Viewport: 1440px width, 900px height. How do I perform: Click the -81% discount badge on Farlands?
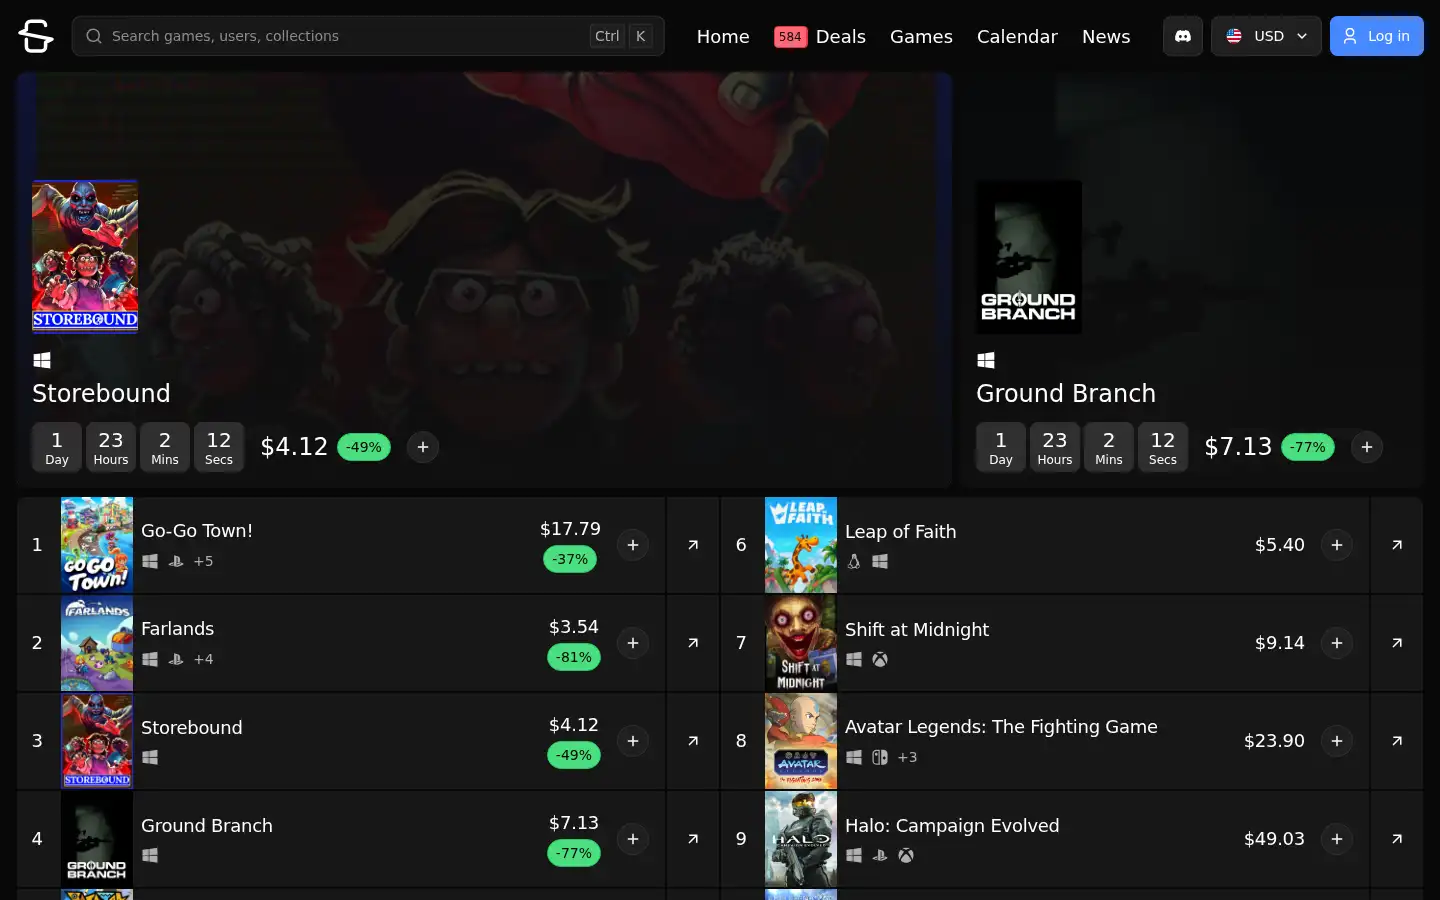(x=574, y=657)
